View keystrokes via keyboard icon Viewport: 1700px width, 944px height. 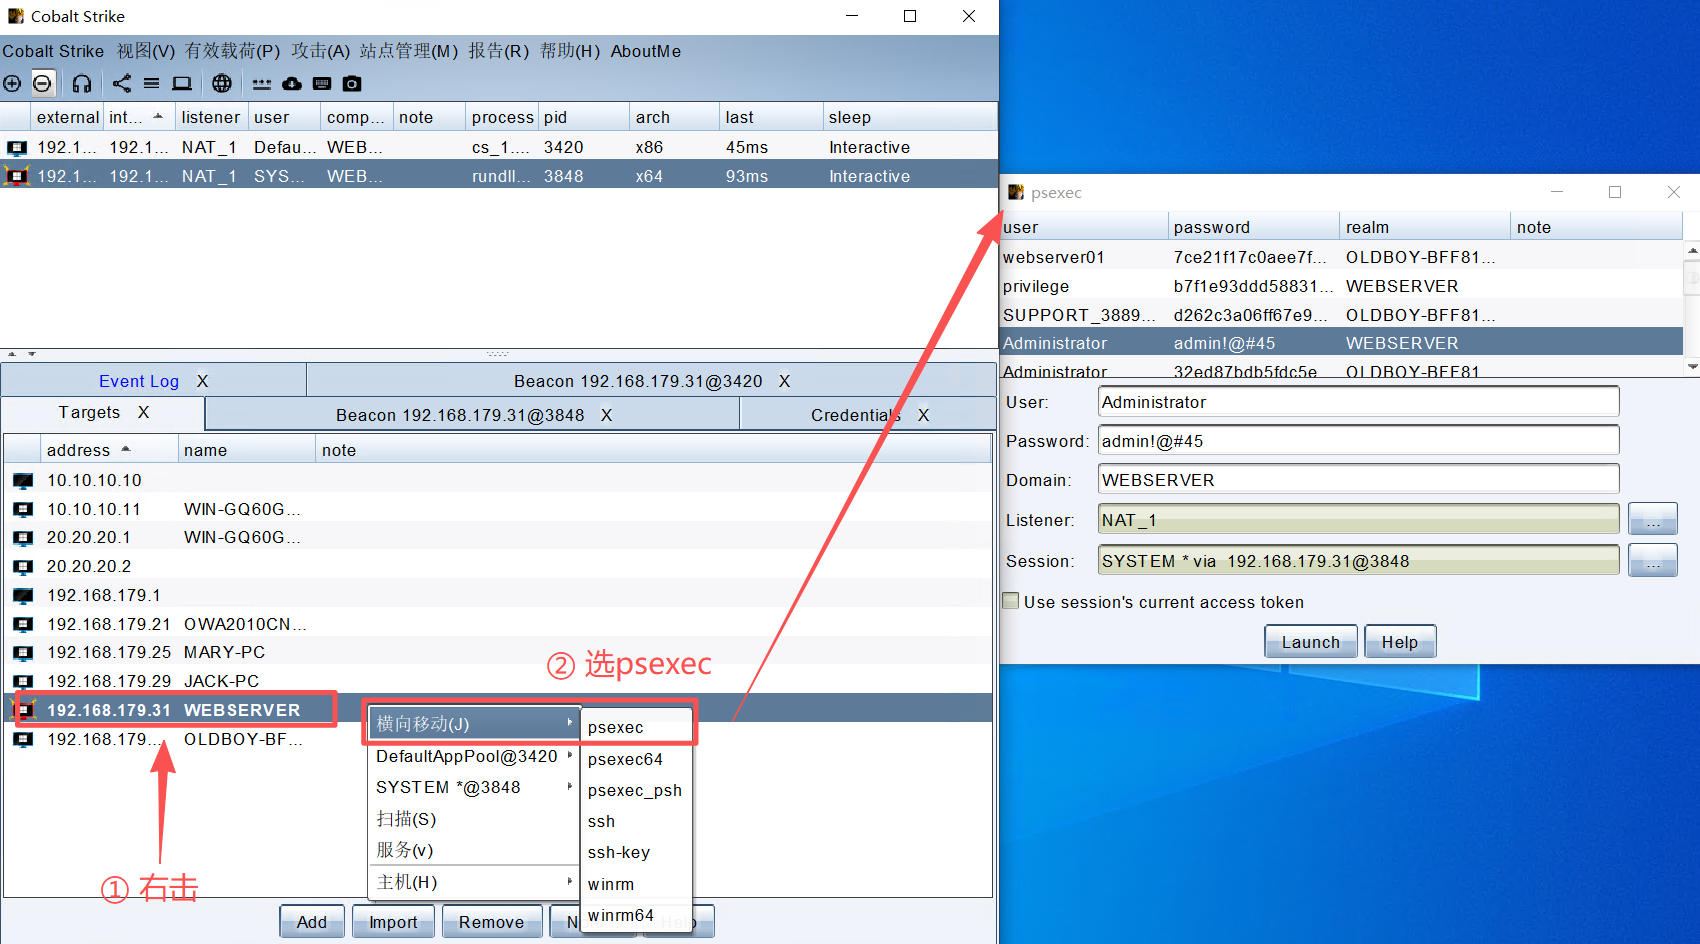click(322, 84)
